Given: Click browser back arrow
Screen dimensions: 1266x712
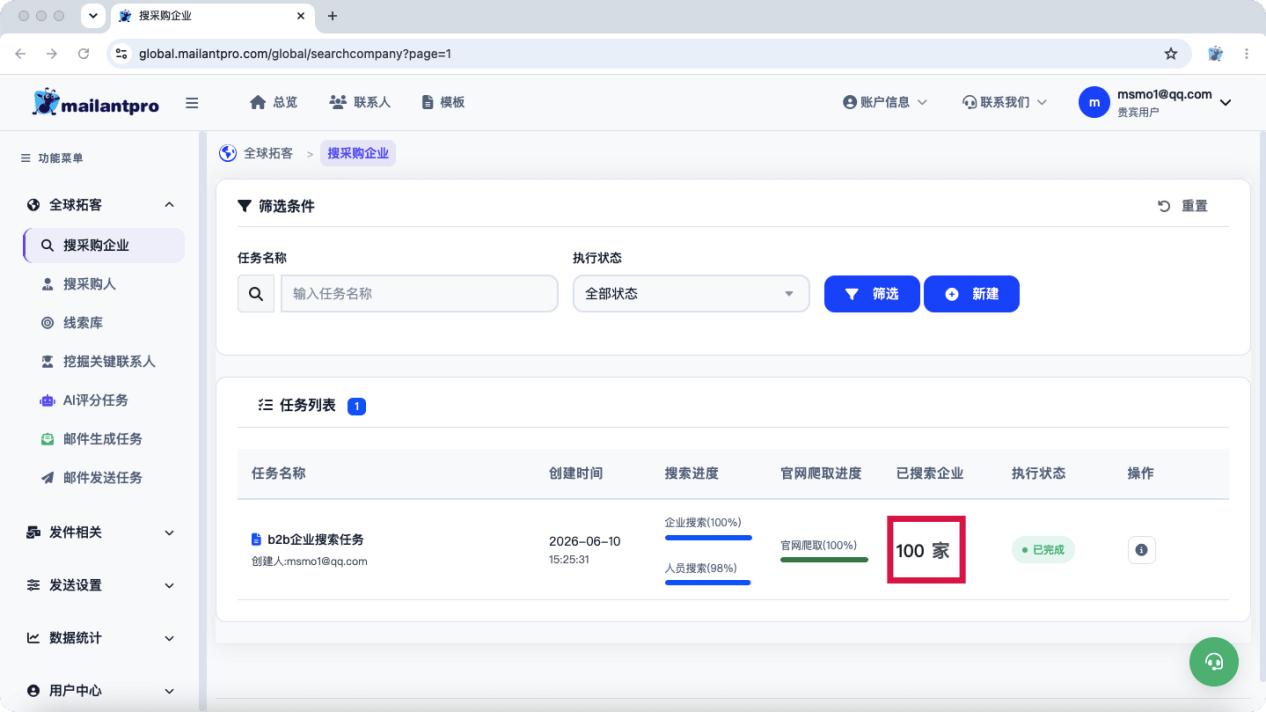Looking at the screenshot, I should pyautogui.click(x=21, y=54).
